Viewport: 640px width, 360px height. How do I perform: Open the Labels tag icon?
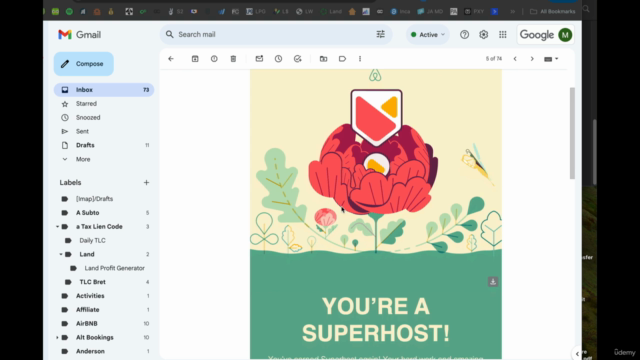coord(342,59)
